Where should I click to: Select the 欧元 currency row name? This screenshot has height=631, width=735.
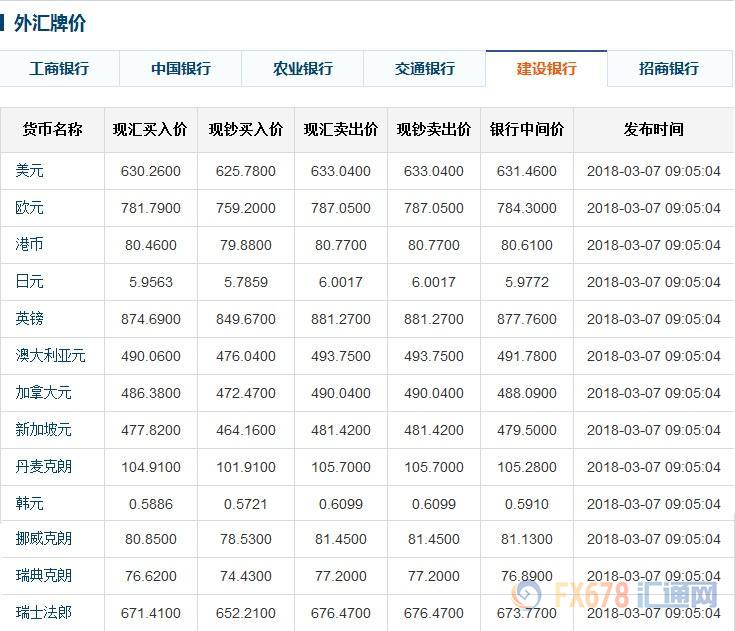click(x=30, y=208)
